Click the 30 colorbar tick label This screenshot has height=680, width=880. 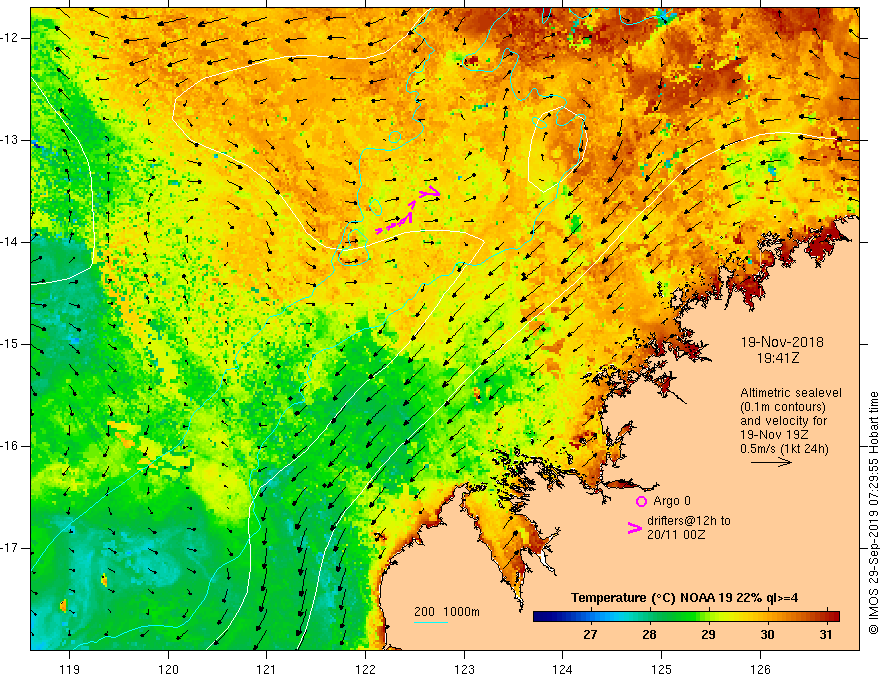[767, 635]
